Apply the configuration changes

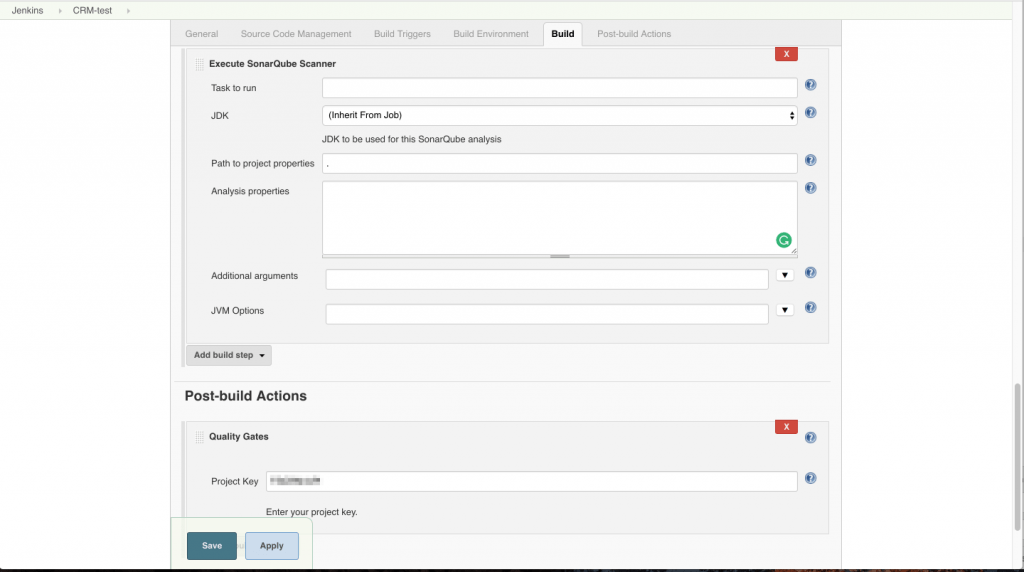tap(272, 546)
